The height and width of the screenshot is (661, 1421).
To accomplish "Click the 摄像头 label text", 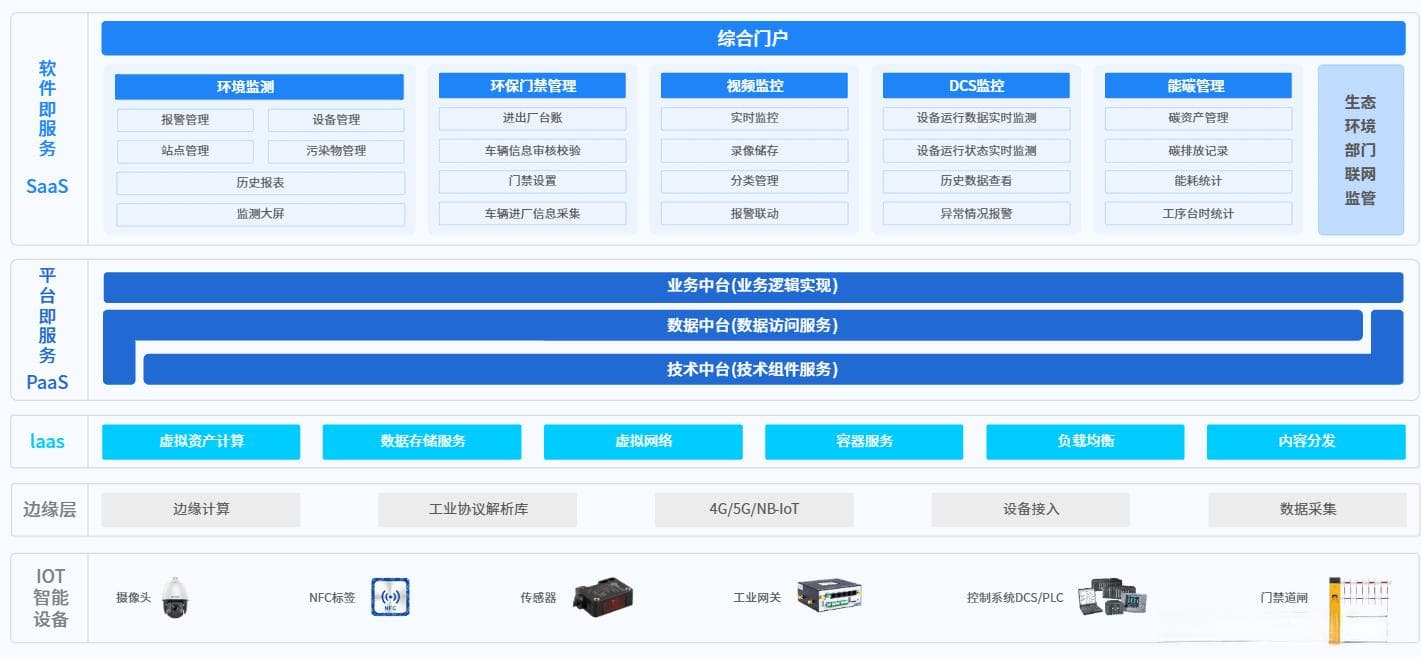I will pos(133,598).
